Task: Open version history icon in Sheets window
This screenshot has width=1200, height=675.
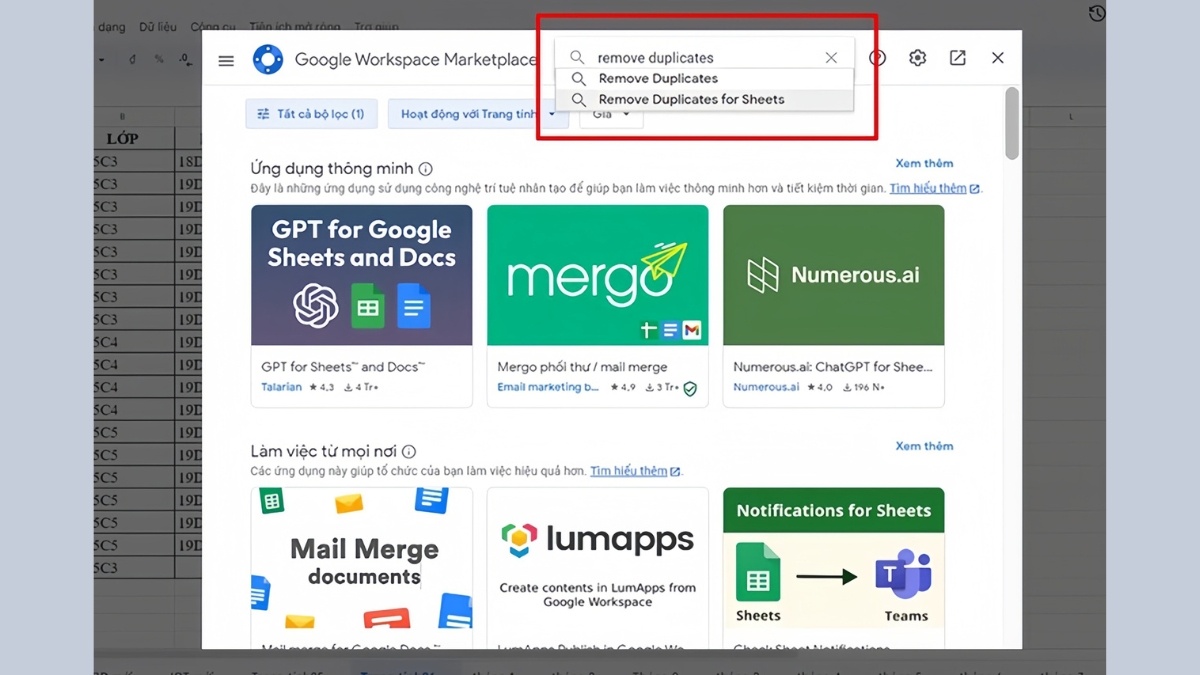Action: click(x=1097, y=13)
